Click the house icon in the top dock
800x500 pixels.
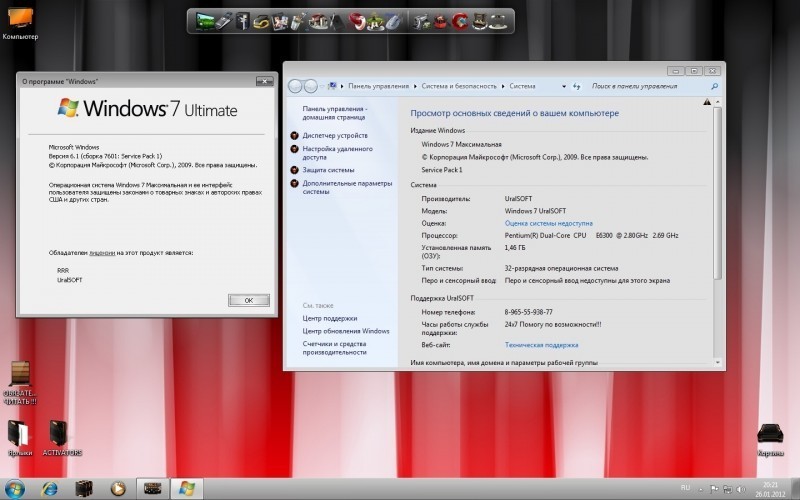(x=318, y=22)
